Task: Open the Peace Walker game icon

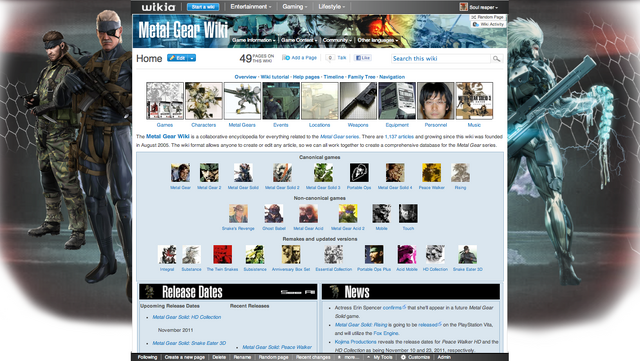Action: [x=431, y=173]
